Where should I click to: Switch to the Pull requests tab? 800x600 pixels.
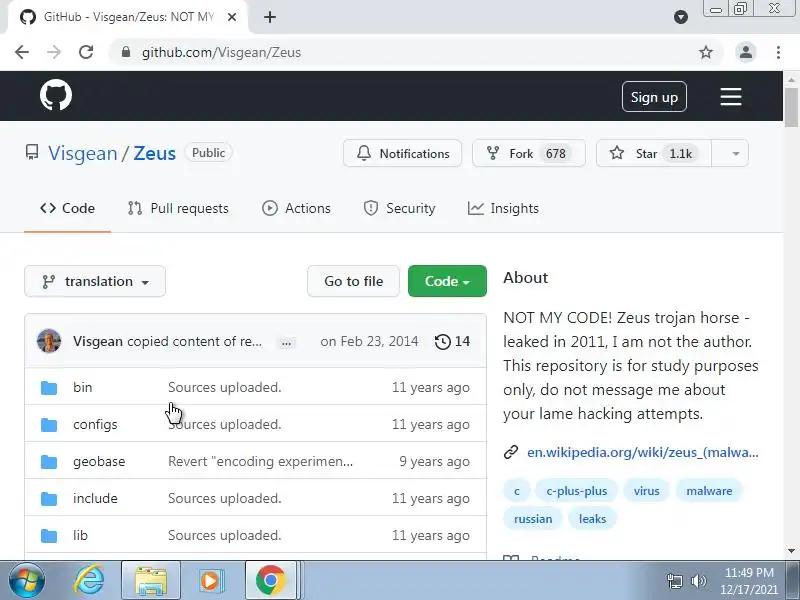pos(178,209)
